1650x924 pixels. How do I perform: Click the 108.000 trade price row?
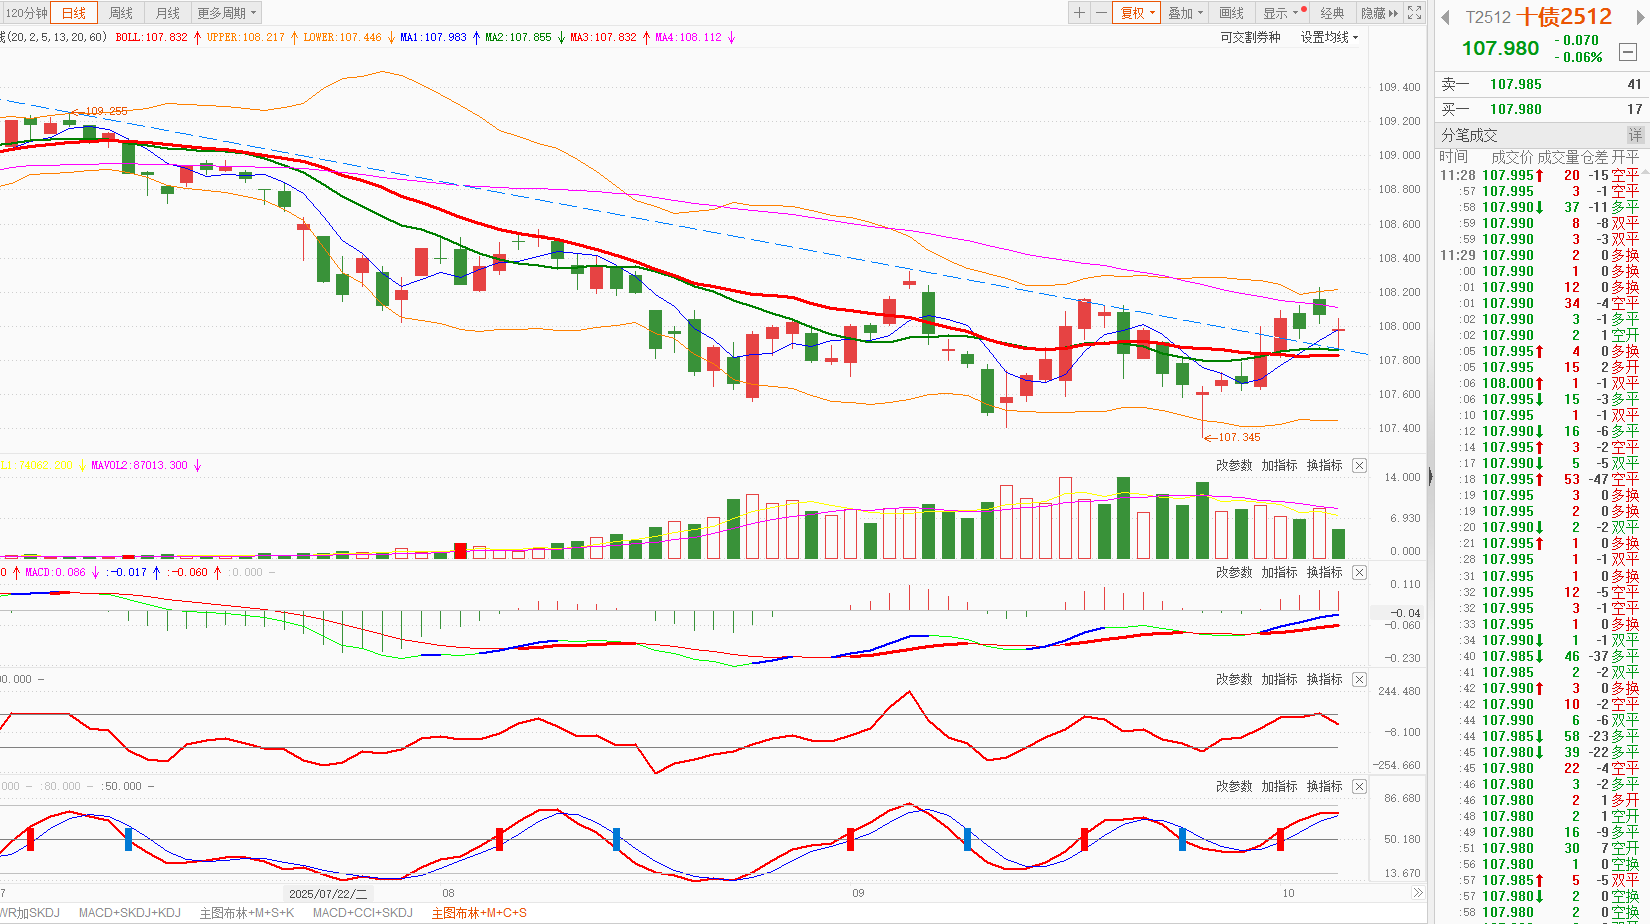coord(1540,383)
